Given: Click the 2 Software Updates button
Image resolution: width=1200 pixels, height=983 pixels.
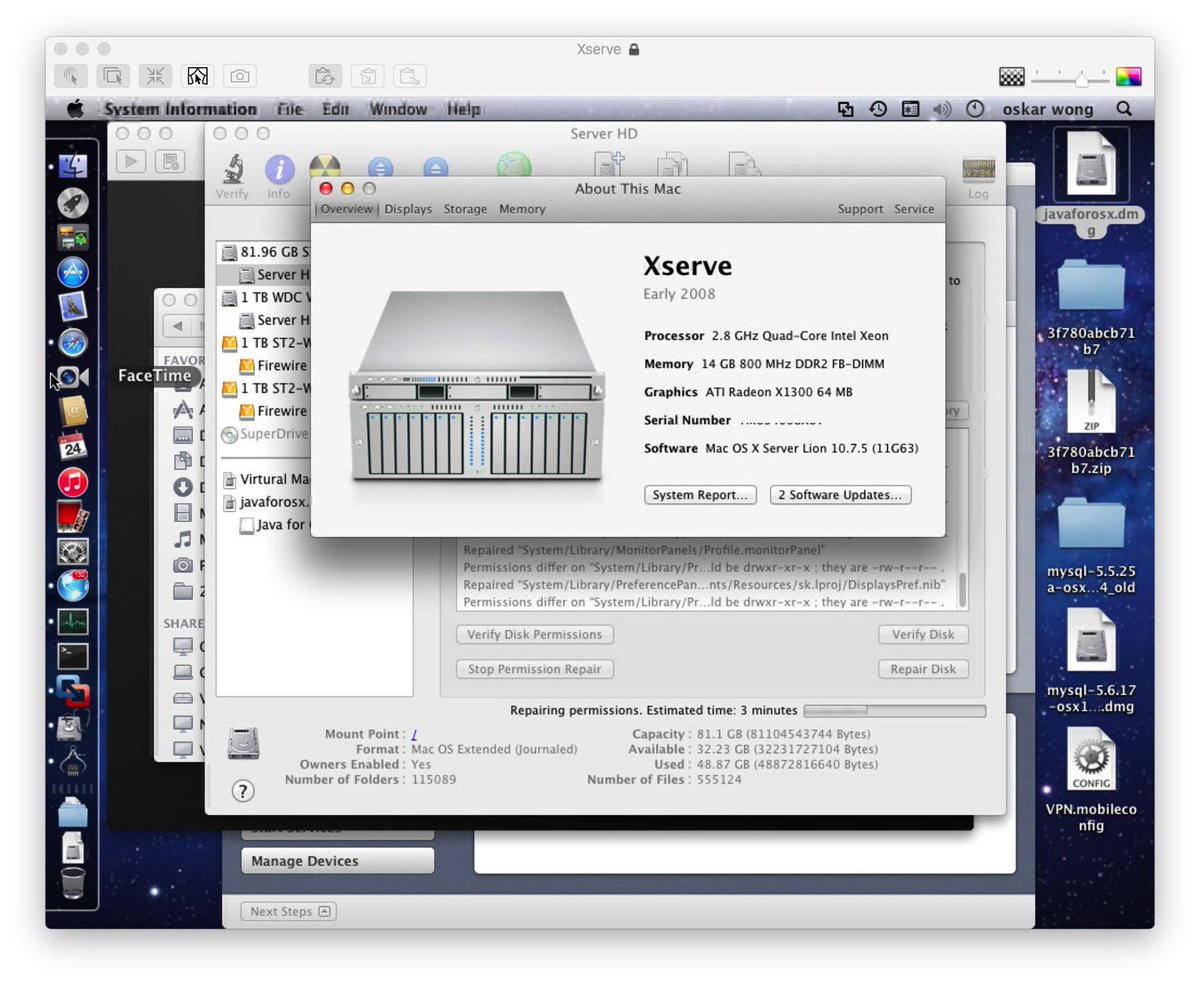Looking at the screenshot, I should [x=840, y=495].
